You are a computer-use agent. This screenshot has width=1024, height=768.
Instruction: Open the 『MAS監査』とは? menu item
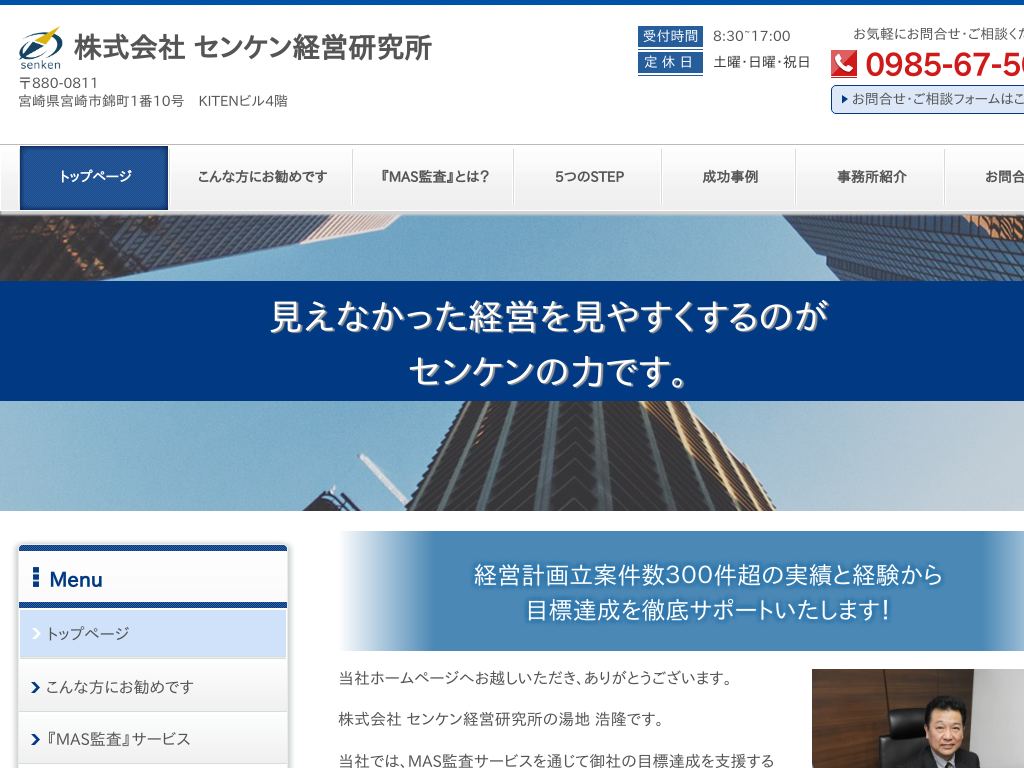[x=432, y=177]
